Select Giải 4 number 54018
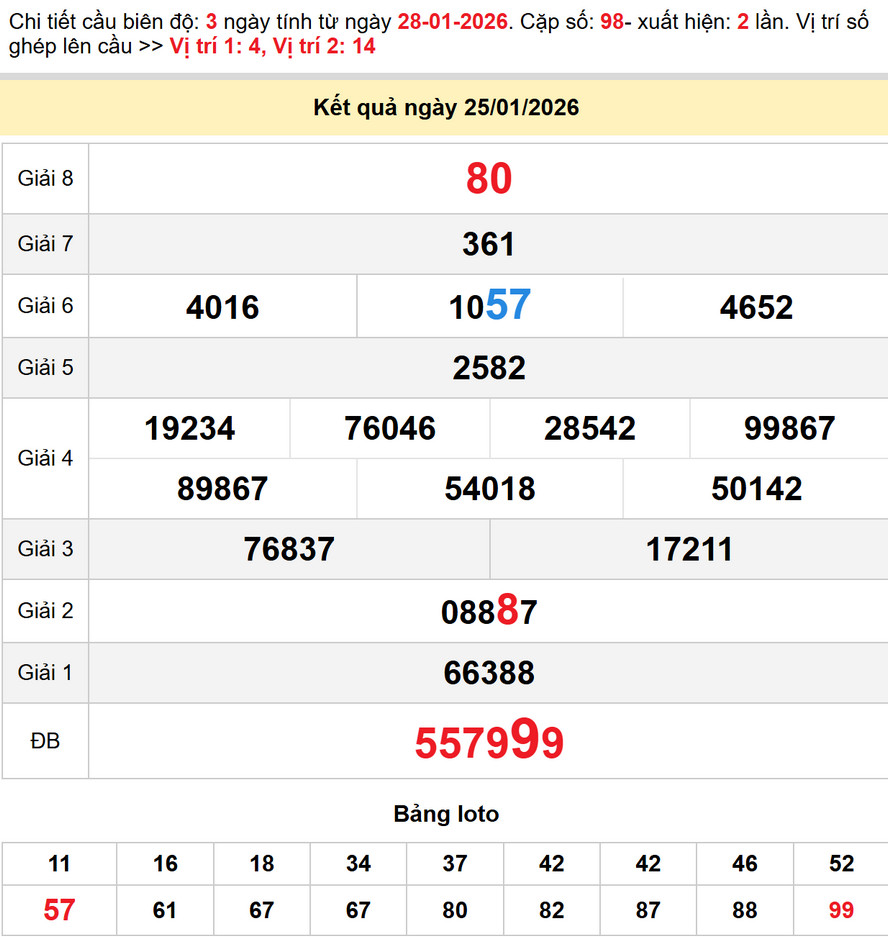The width and height of the screenshot is (888, 937). pos(489,489)
